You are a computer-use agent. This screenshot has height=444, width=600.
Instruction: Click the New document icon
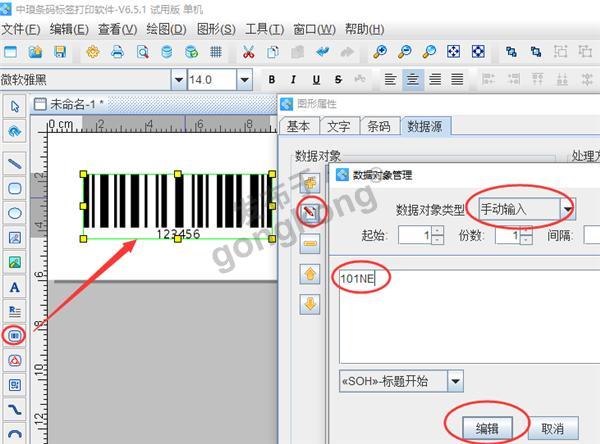10,51
